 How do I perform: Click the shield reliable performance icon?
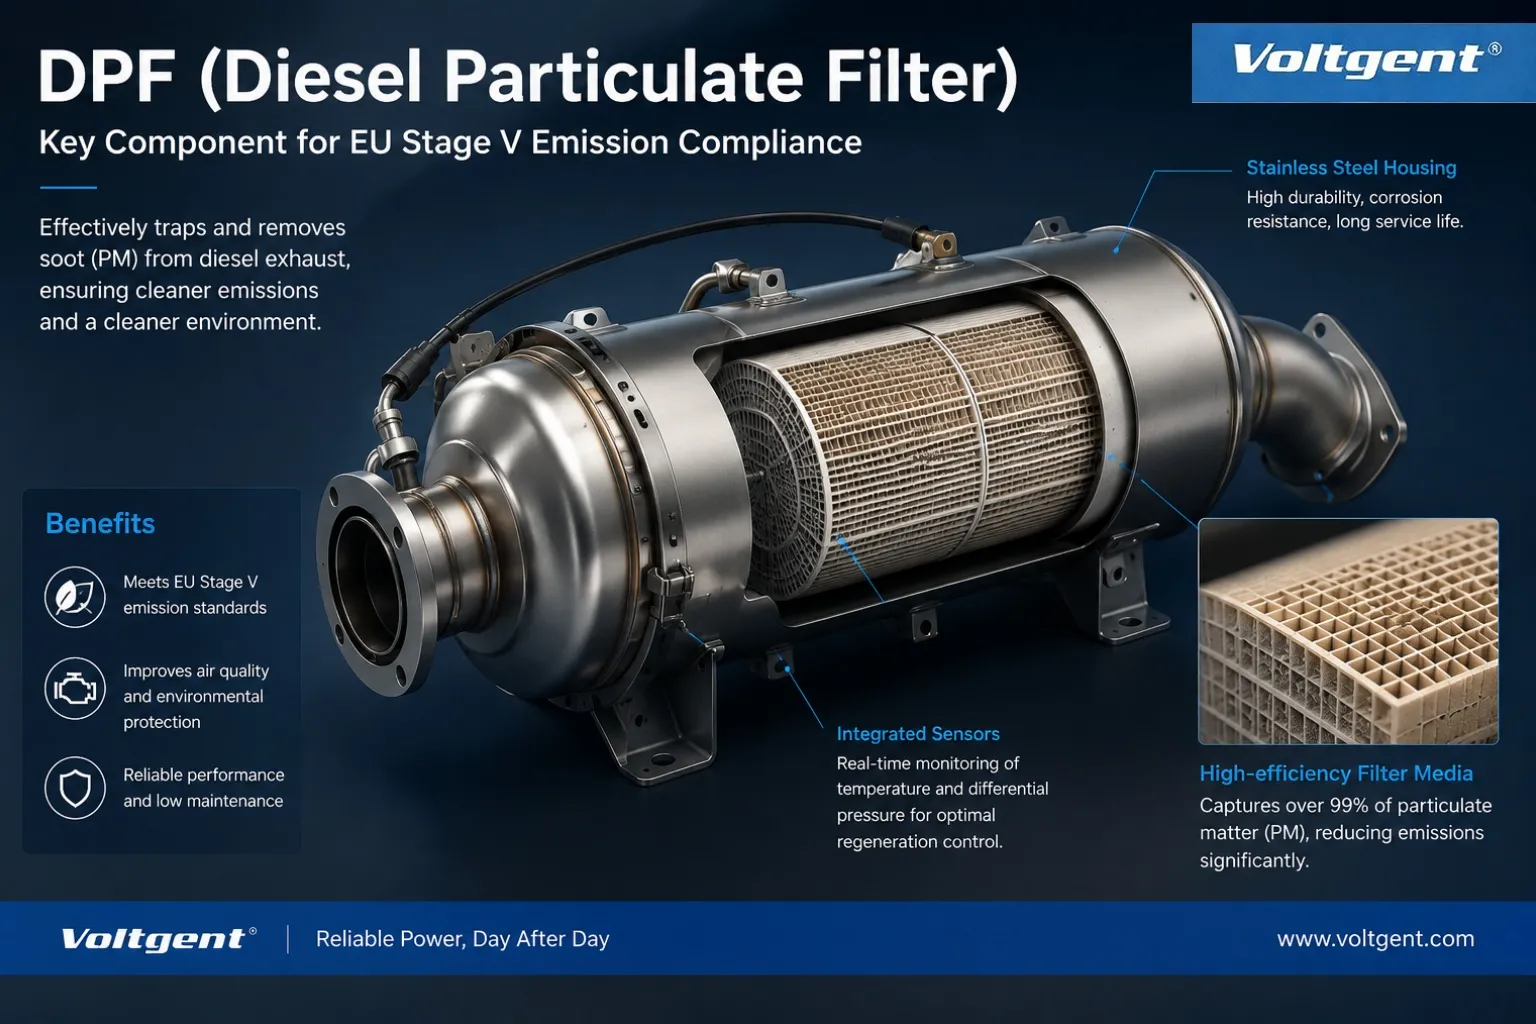(75, 788)
